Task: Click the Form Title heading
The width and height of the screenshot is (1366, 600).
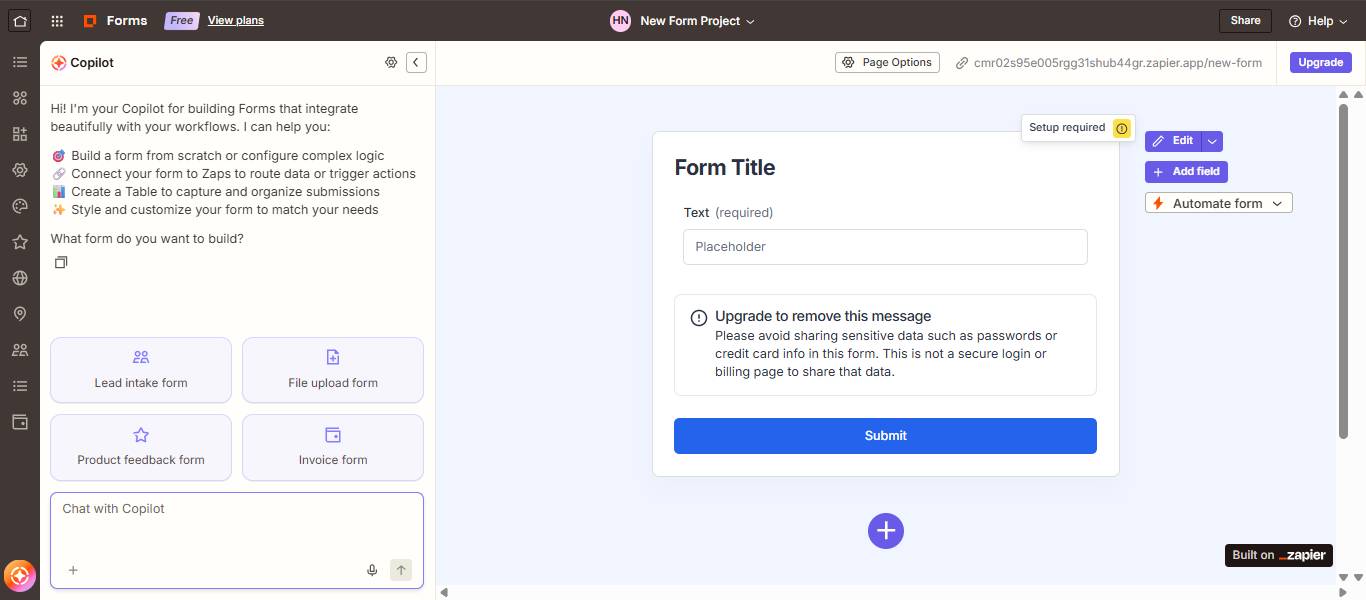Action: click(725, 168)
